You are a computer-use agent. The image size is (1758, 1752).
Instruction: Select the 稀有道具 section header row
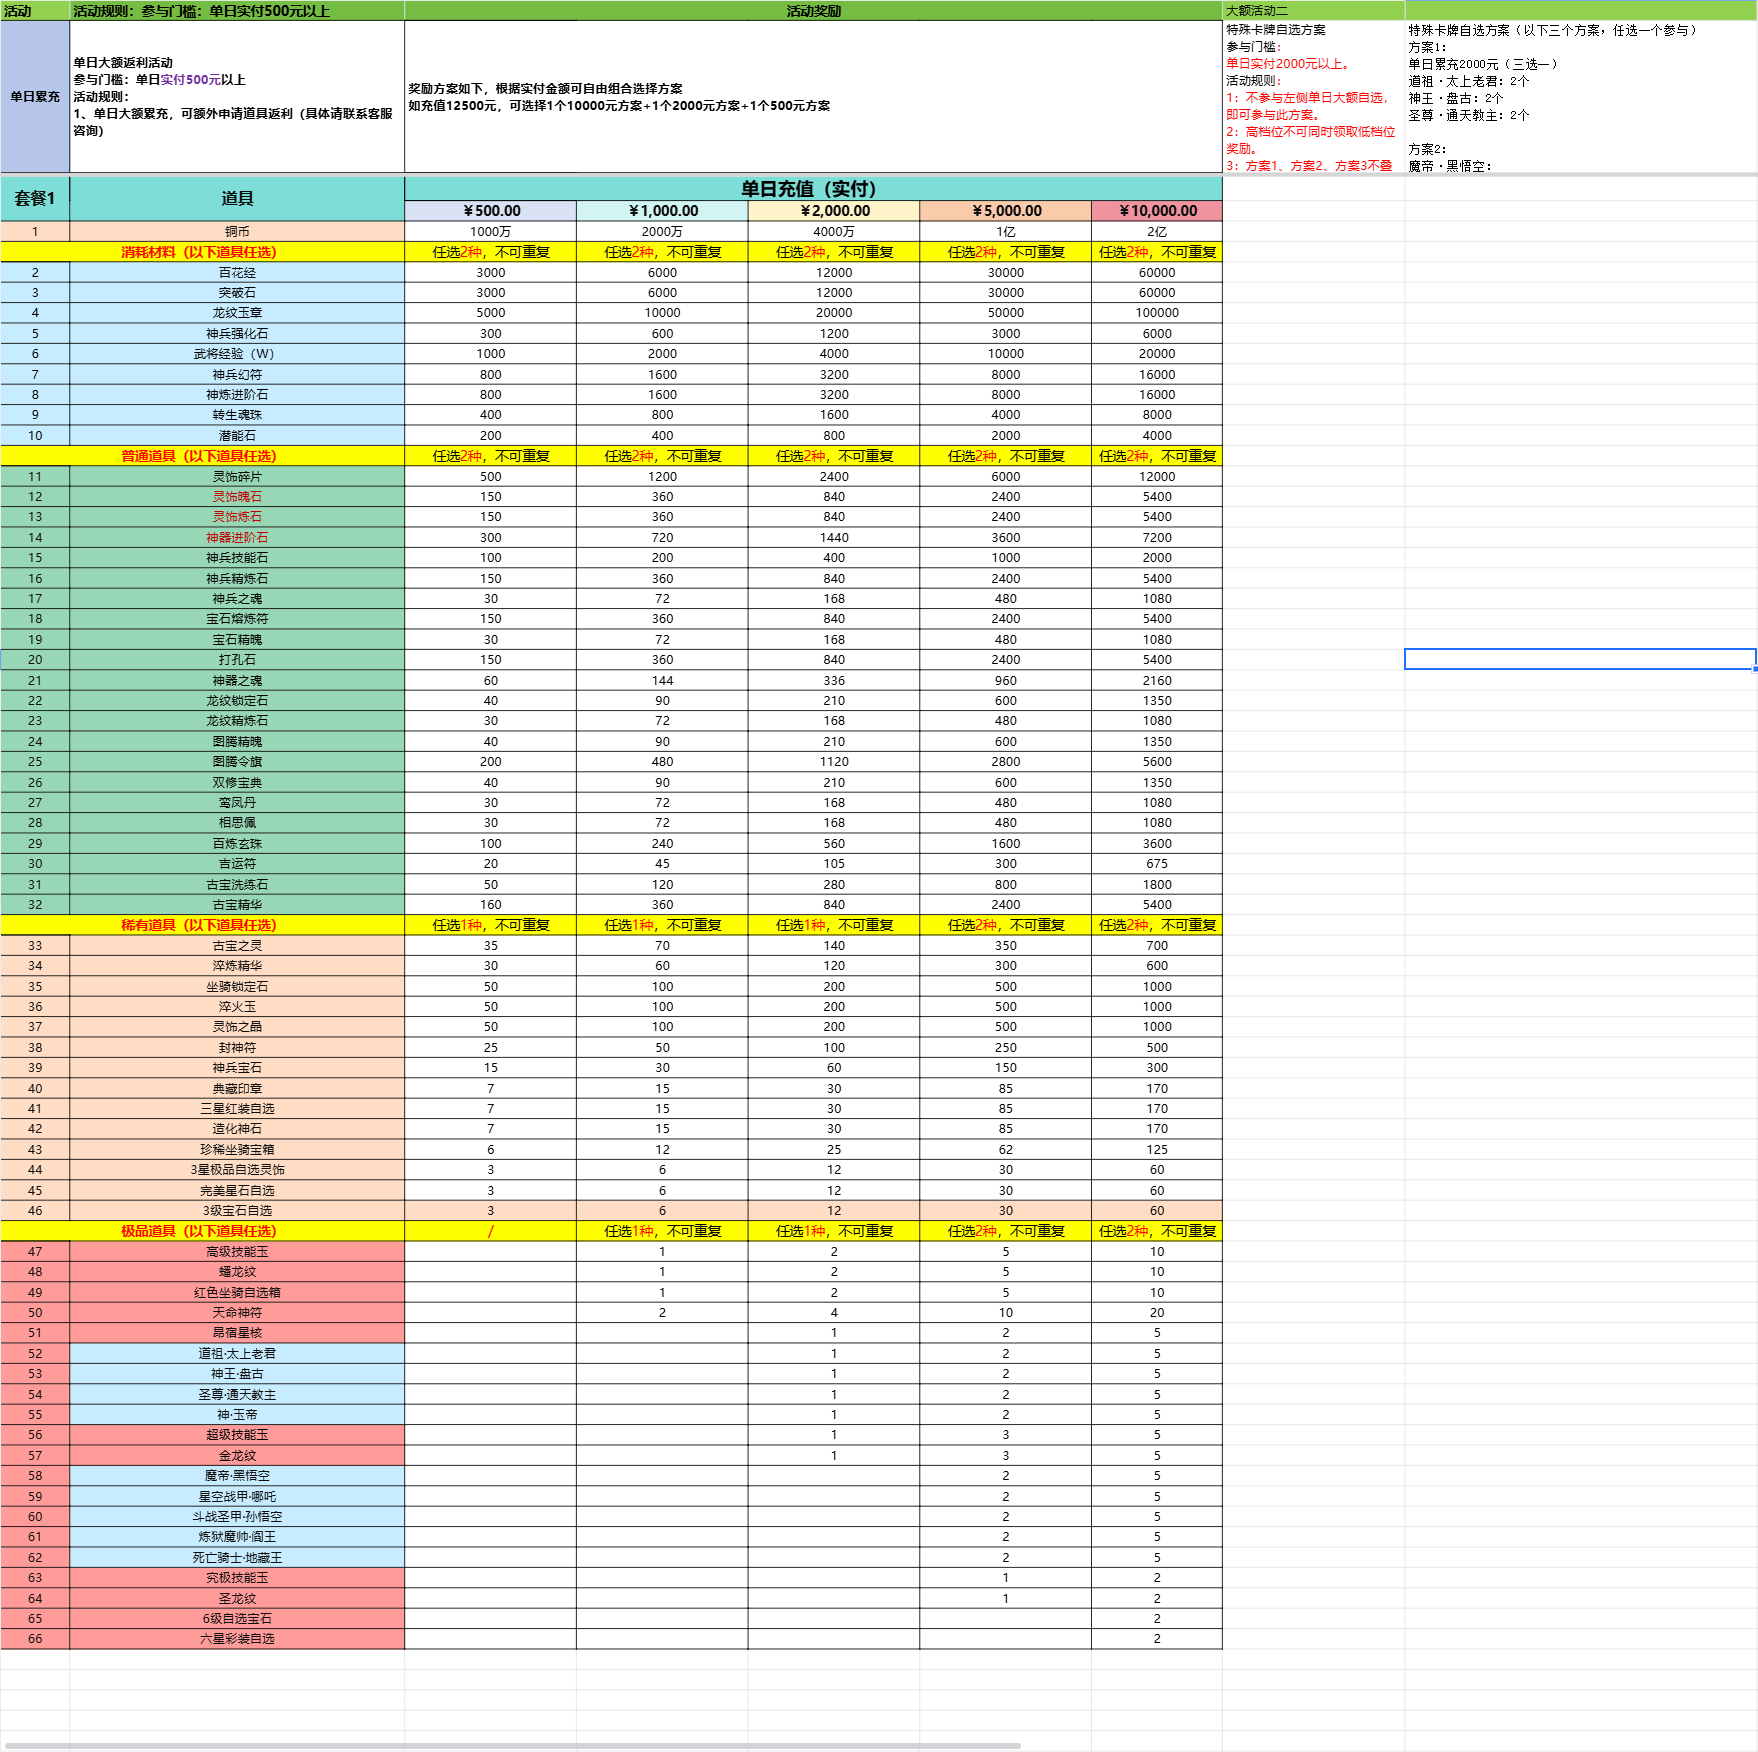tap(200, 925)
